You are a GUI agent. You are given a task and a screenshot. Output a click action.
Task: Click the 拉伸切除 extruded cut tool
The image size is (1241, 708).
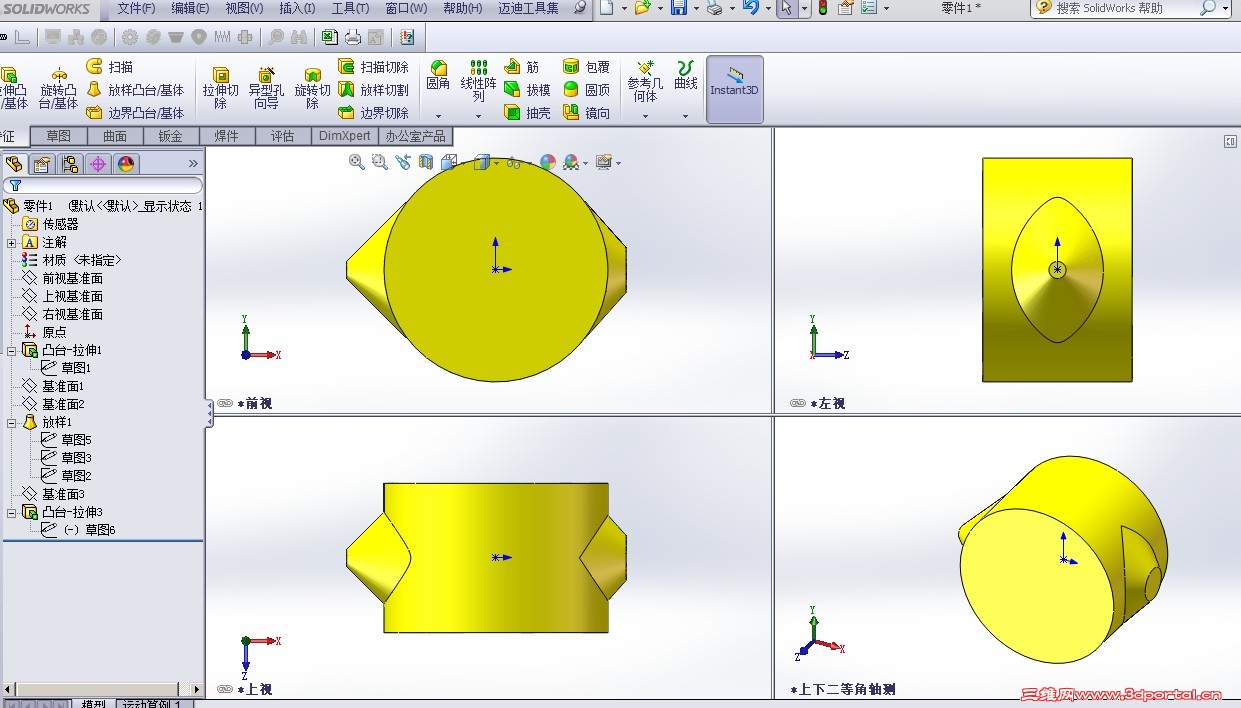point(221,88)
